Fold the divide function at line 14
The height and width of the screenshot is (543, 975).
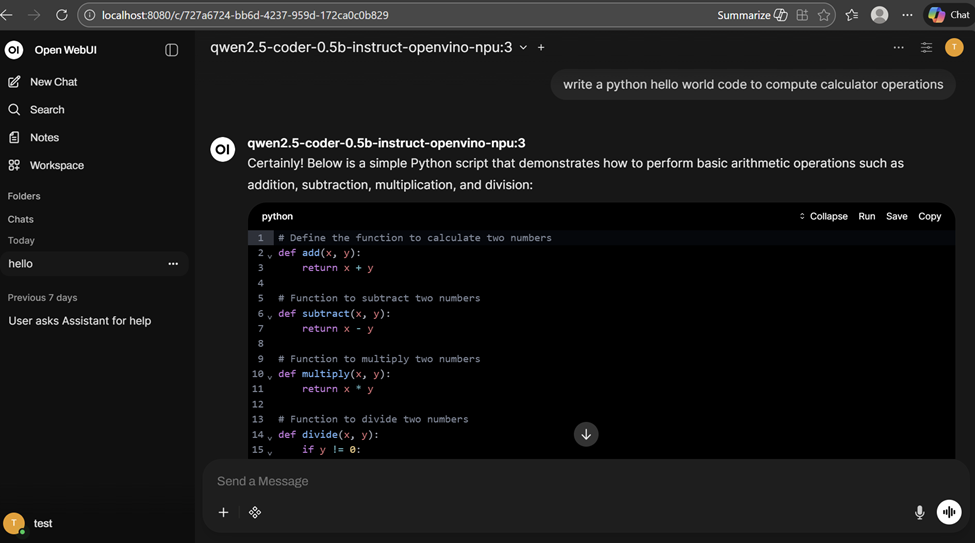tap(270, 437)
